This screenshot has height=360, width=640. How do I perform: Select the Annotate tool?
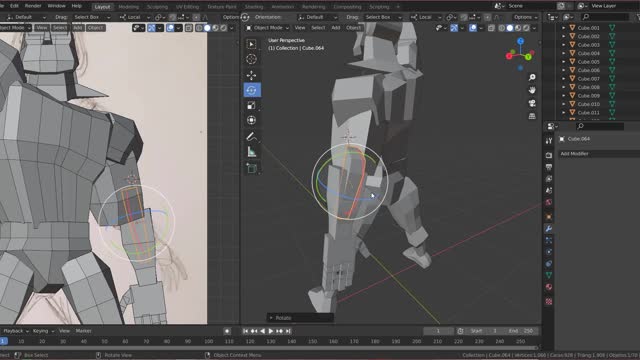pyautogui.click(x=251, y=137)
